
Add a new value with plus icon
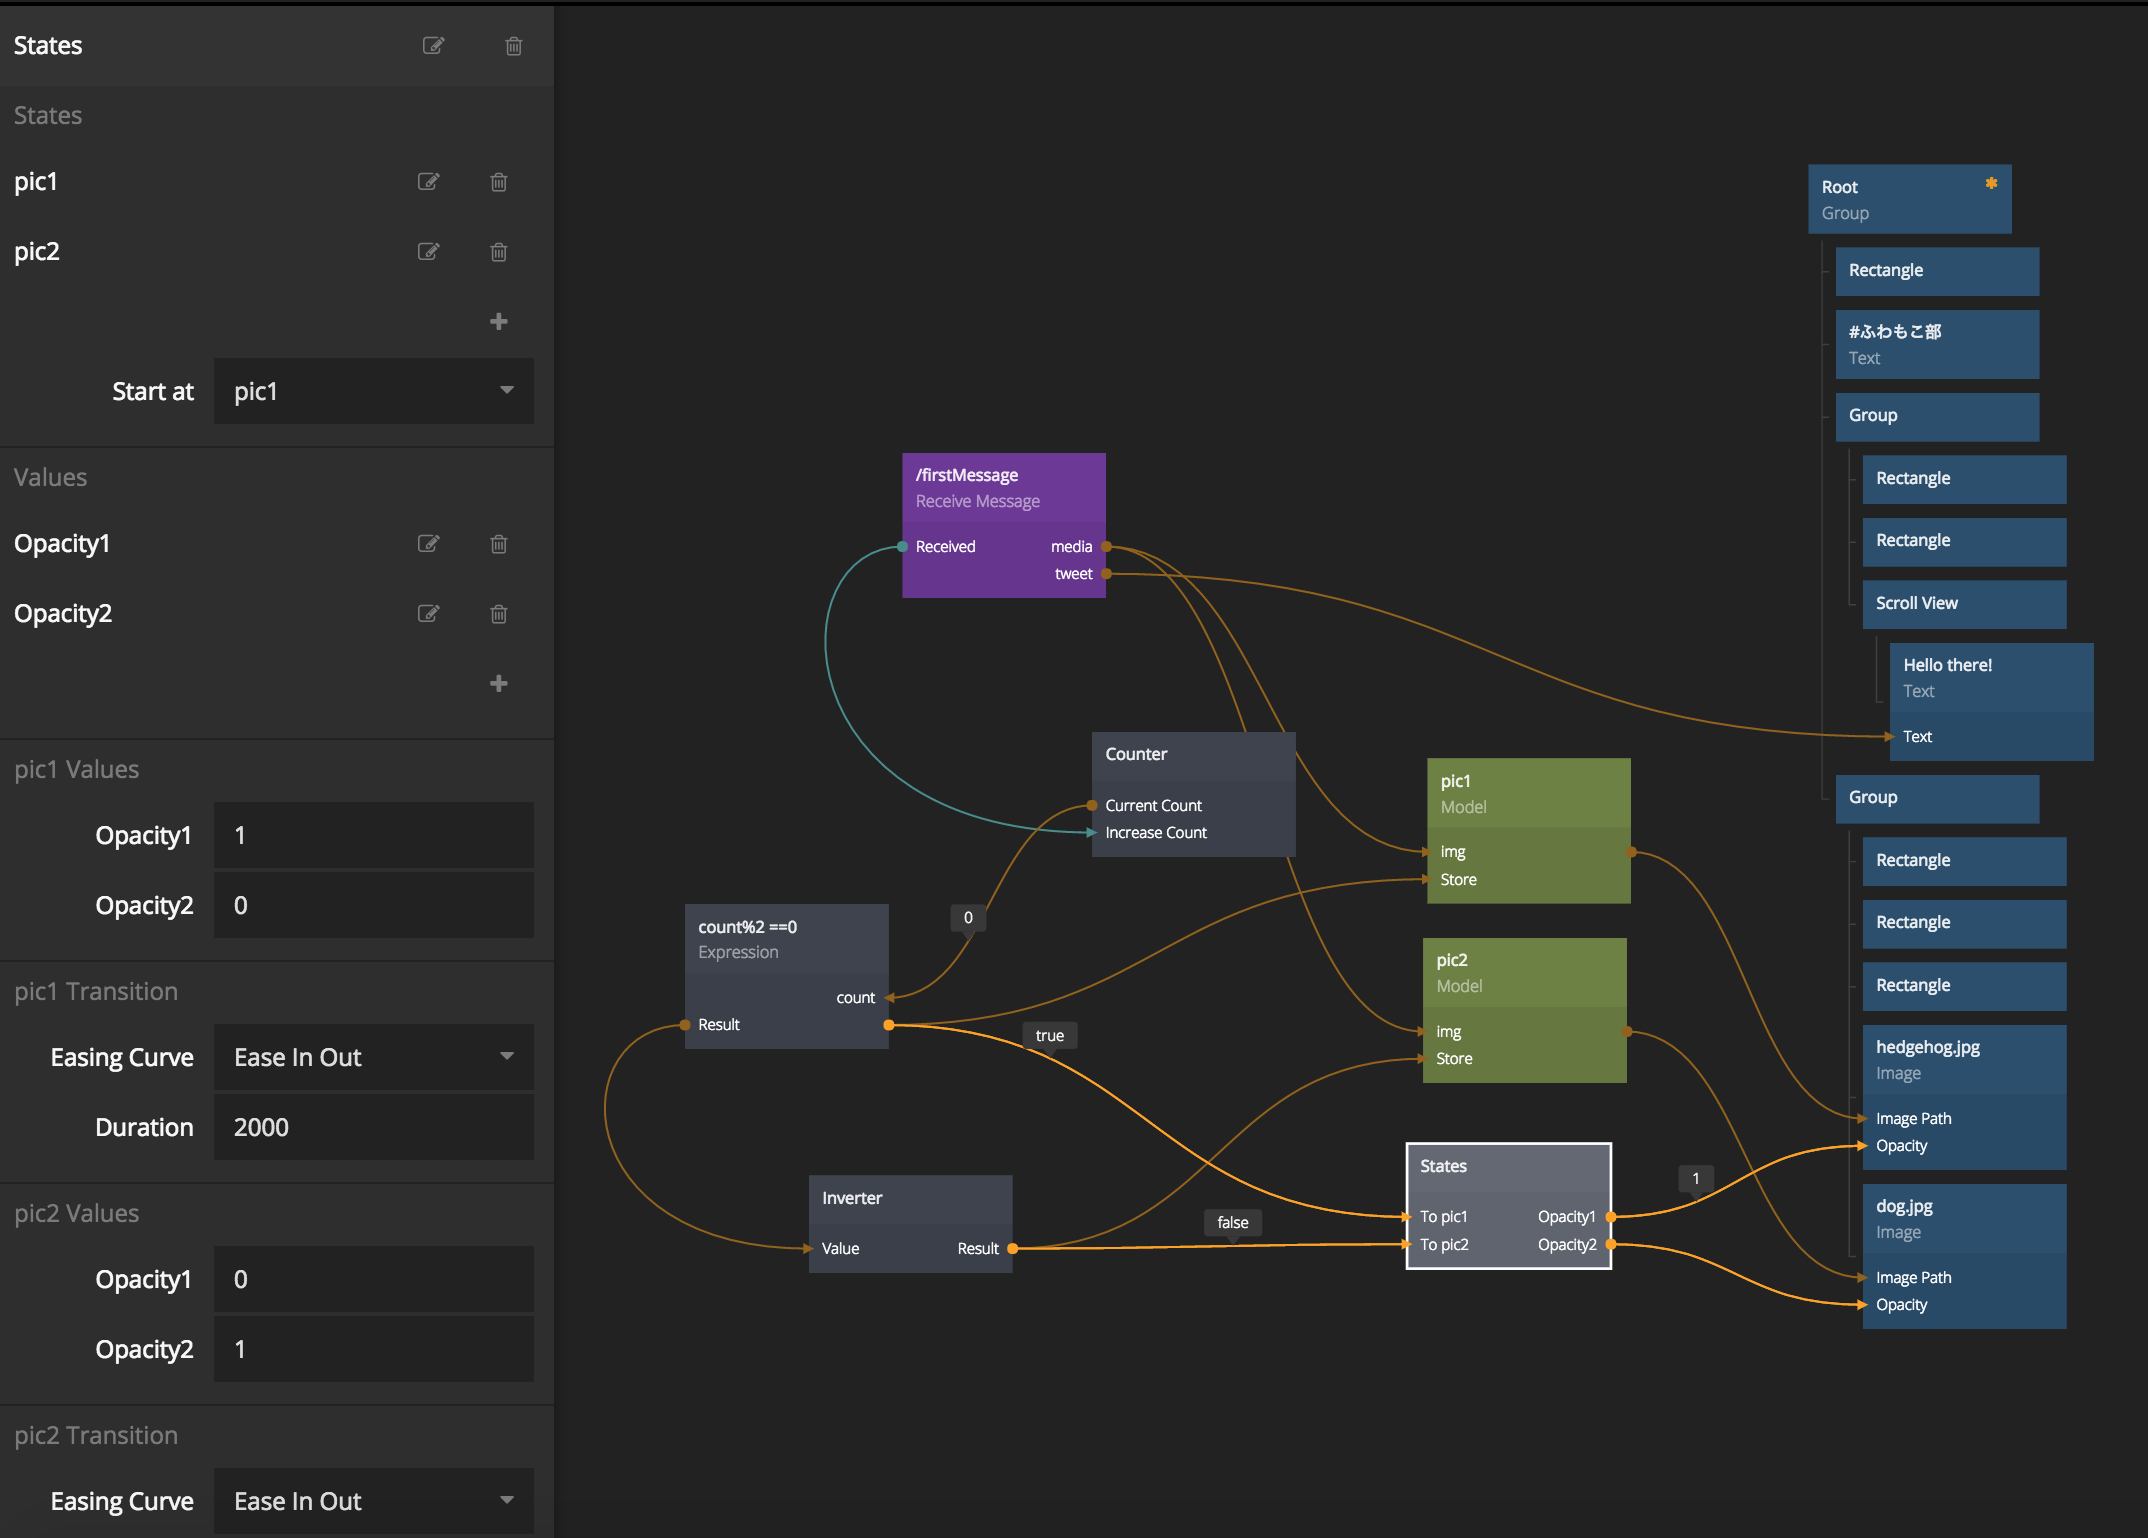point(499,683)
